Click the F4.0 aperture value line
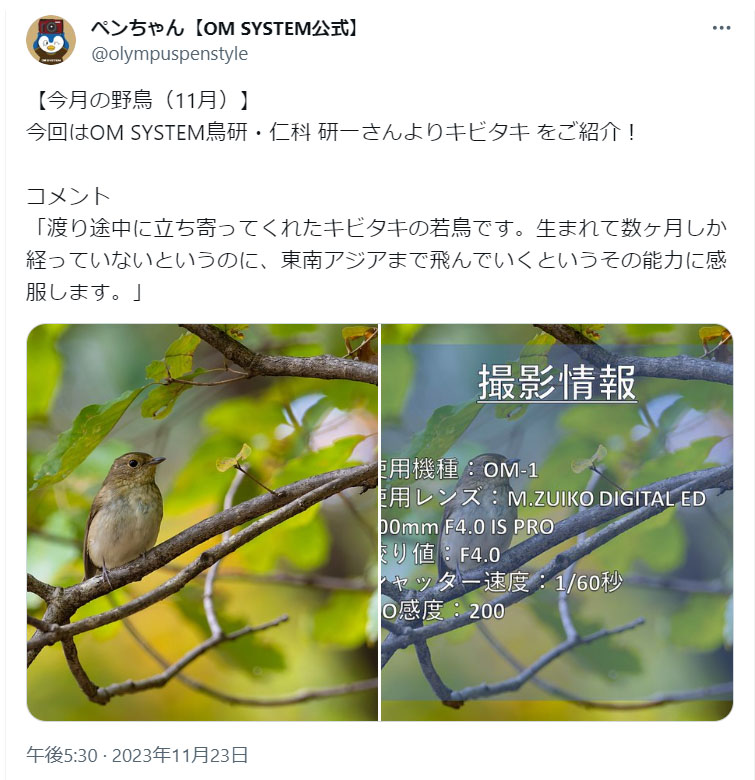The image size is (755, 780). click(441, 554)
